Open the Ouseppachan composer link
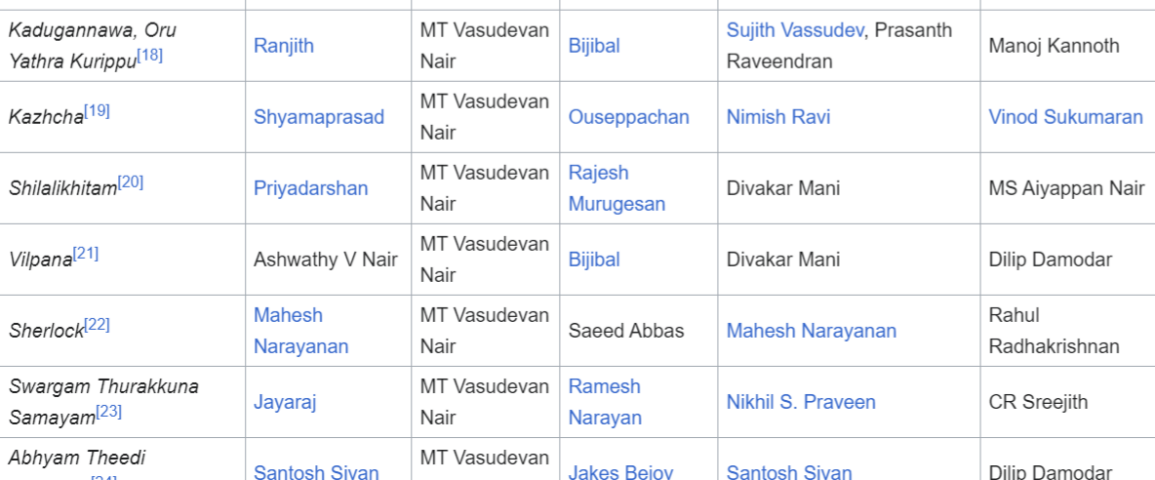 [x=629, y=117]
